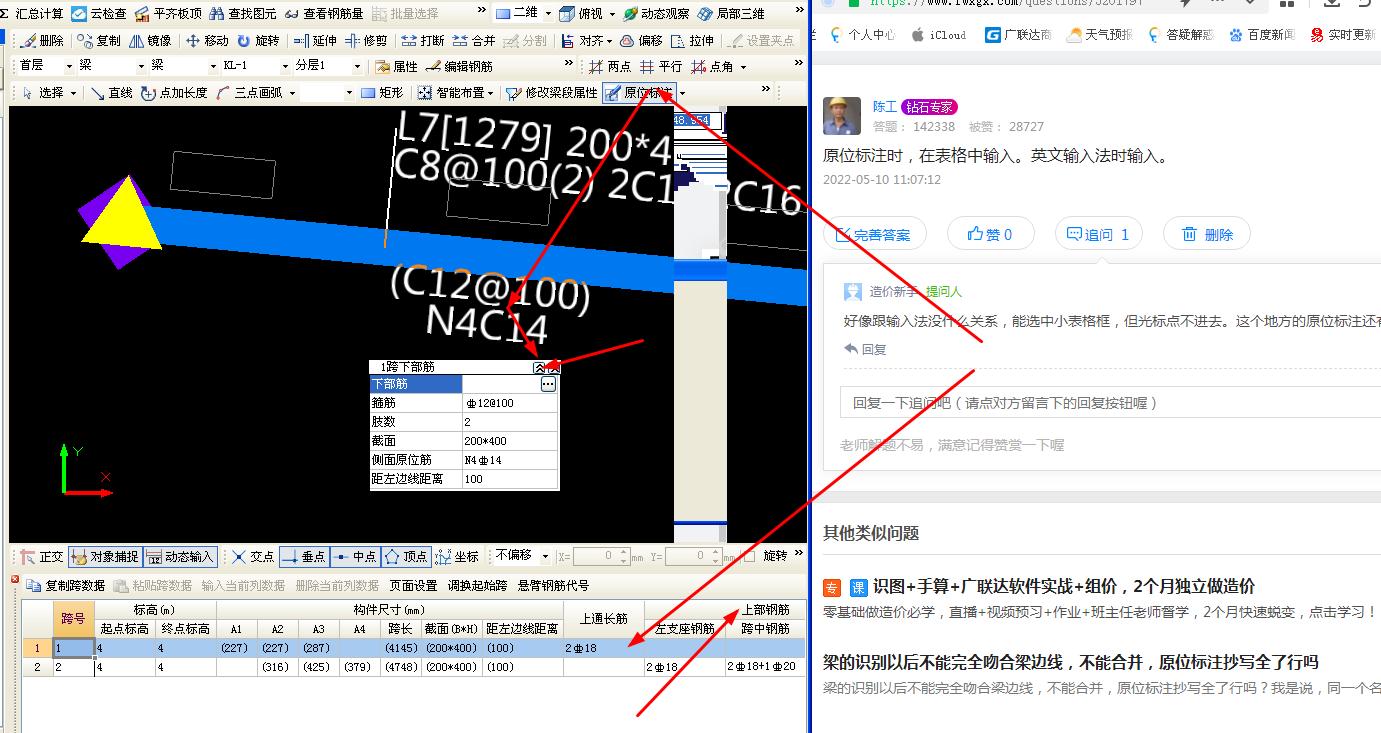Toggle 动态输入 dynamic input

pos(180,556)
